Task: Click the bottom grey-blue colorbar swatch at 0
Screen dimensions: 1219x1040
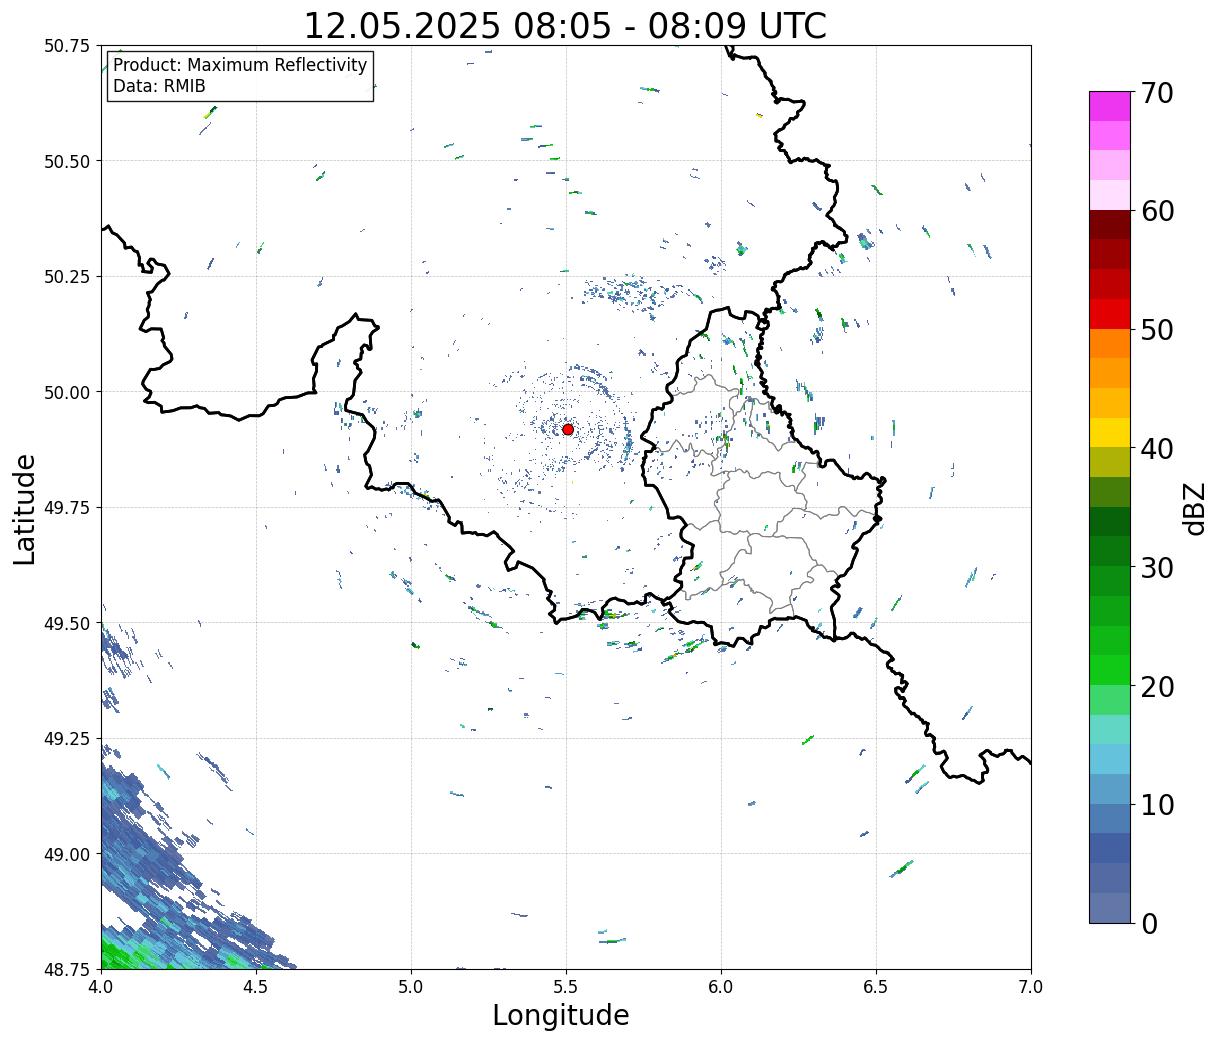Action: (1109, 907)
